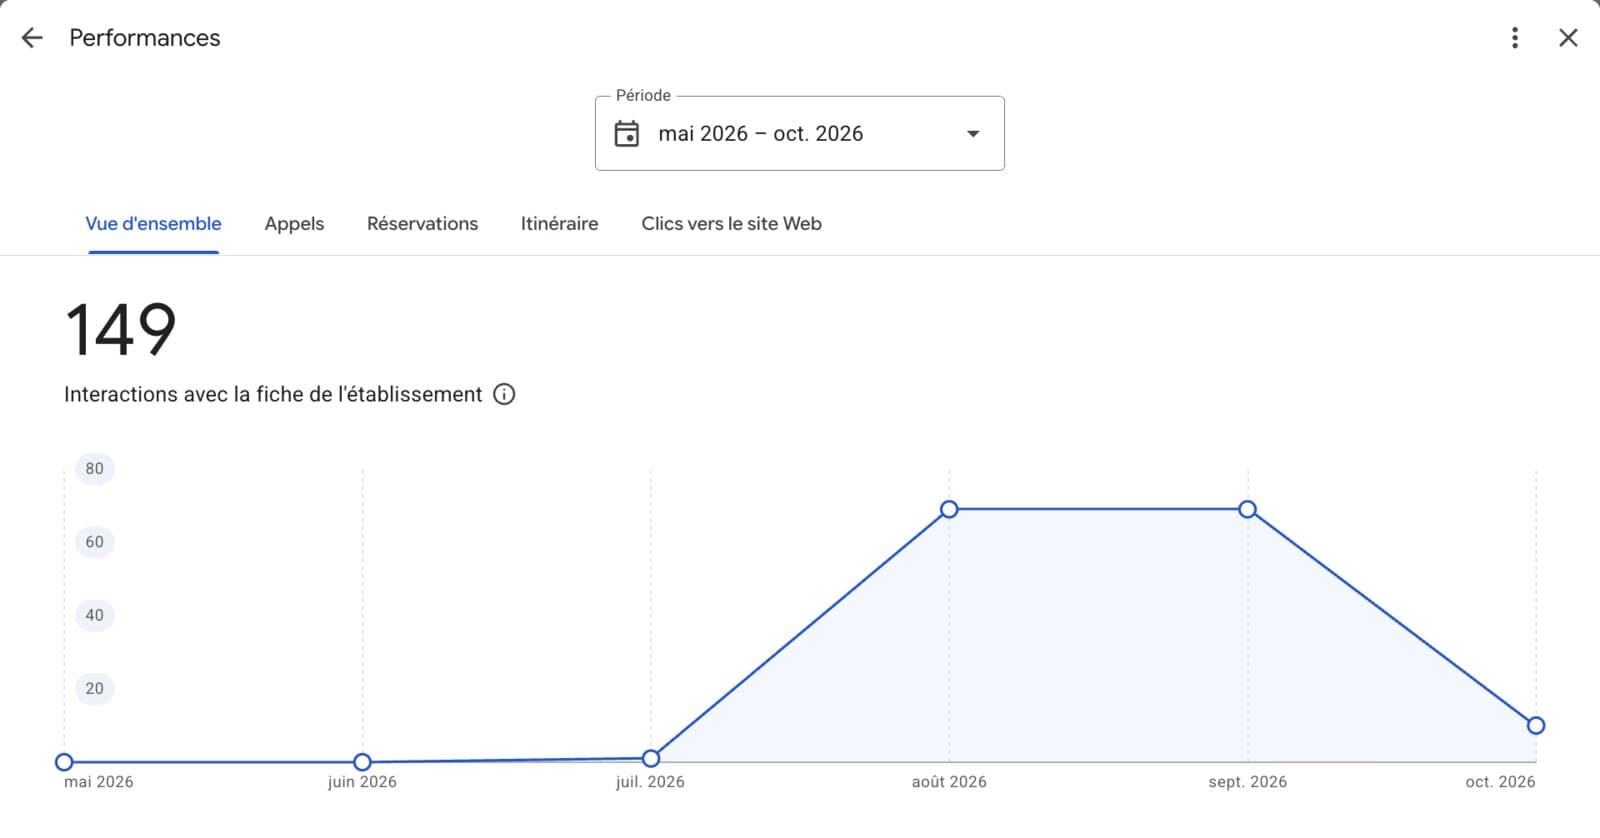The width and height of the screenshot is (1600, 838).
Task: Click the août 2026 data point
Action: (949, 509)
